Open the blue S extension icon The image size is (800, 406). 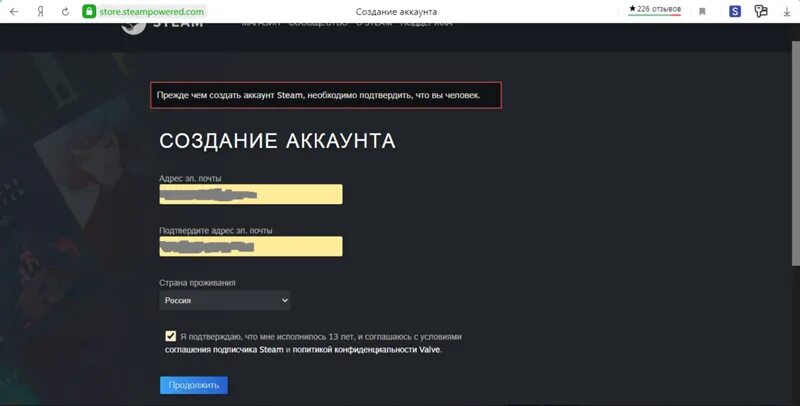pos(735,11)
